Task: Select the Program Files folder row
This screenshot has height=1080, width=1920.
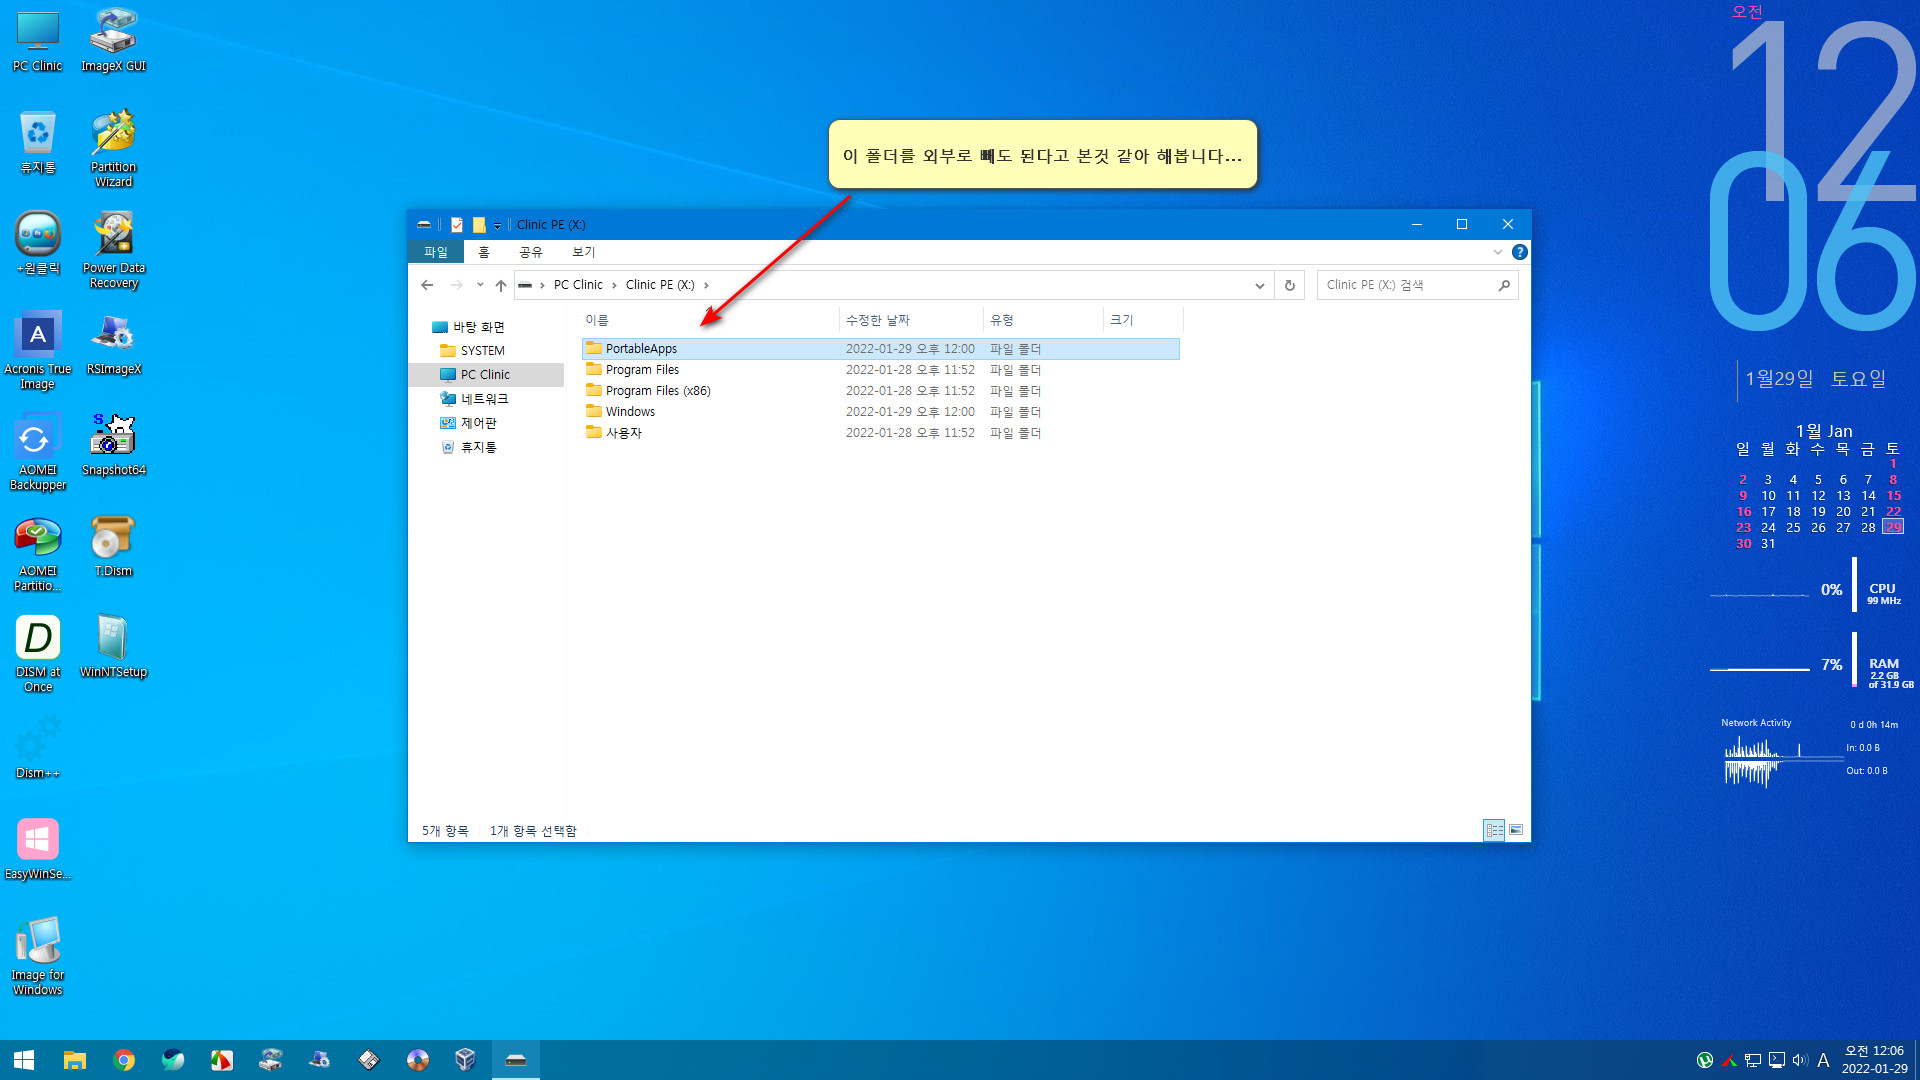Action: [880, 370]
